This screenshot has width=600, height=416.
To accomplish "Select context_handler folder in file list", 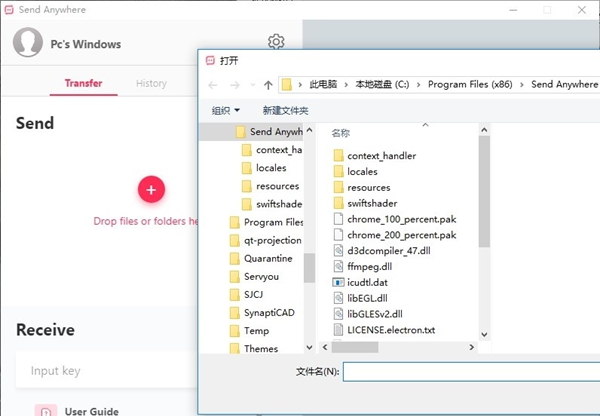I will (x=375, y=156).
